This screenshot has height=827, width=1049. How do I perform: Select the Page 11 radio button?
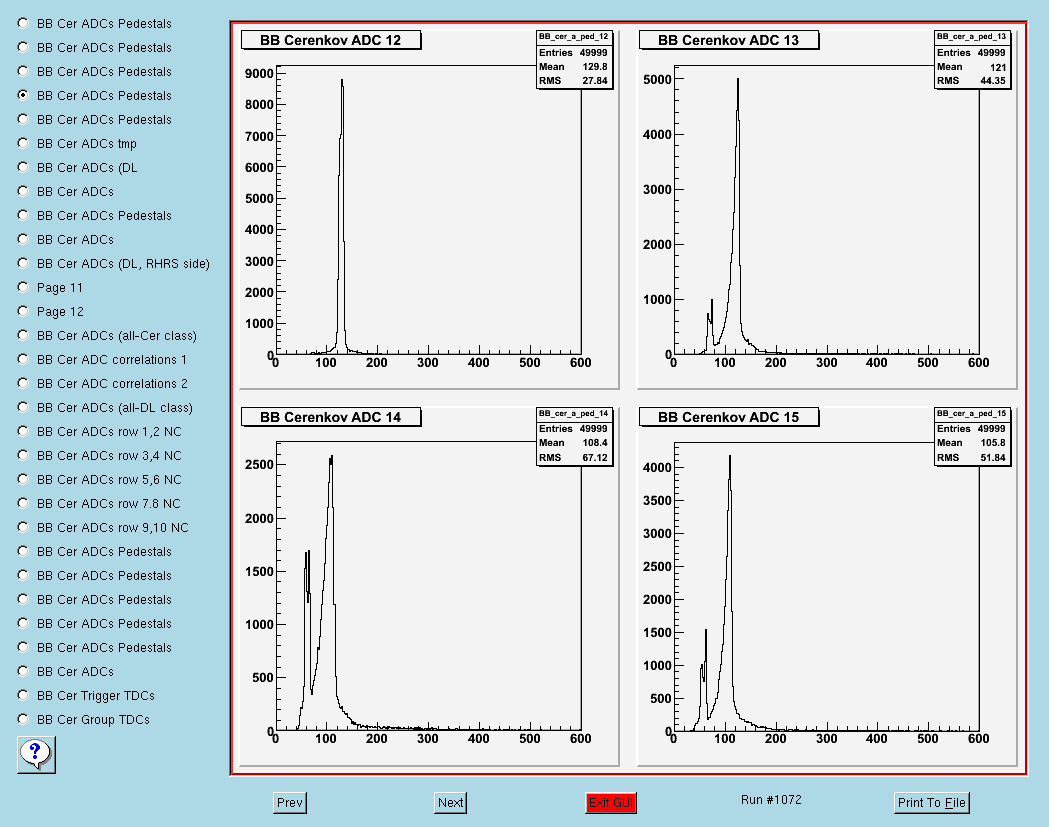coord(23,287)
